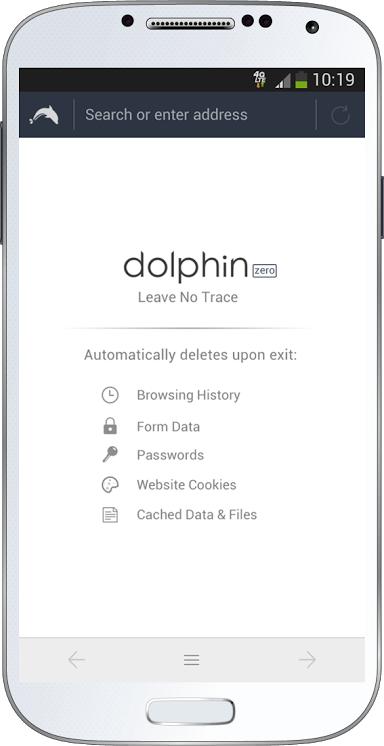Click the padlock icon beside Form Data
This screenshot has width=384, height=746.
(x=110, y=426)
